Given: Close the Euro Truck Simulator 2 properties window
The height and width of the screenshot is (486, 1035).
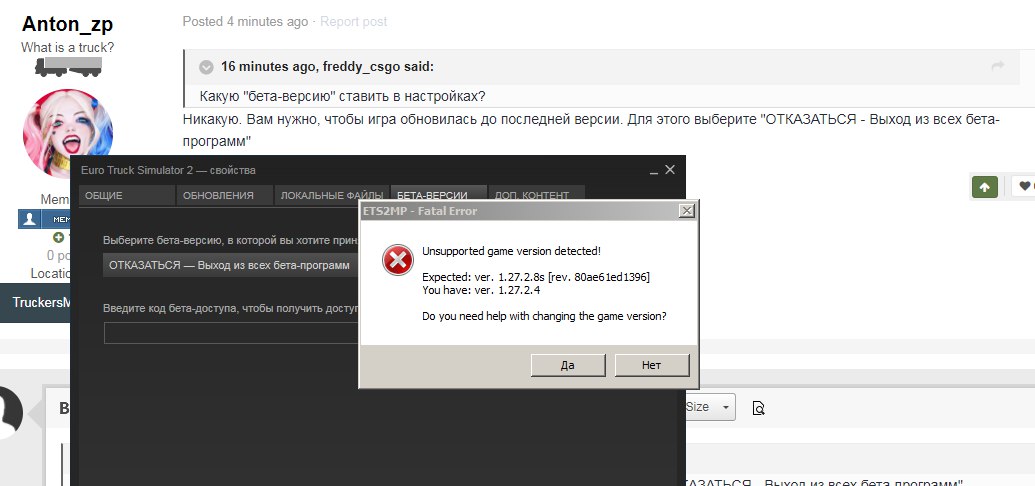Looking at the screenshot, I should [670, 170].
